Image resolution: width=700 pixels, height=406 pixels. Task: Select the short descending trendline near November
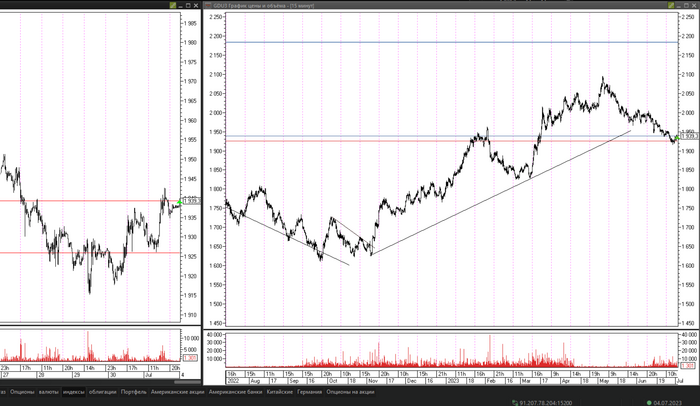pos(353,232)
